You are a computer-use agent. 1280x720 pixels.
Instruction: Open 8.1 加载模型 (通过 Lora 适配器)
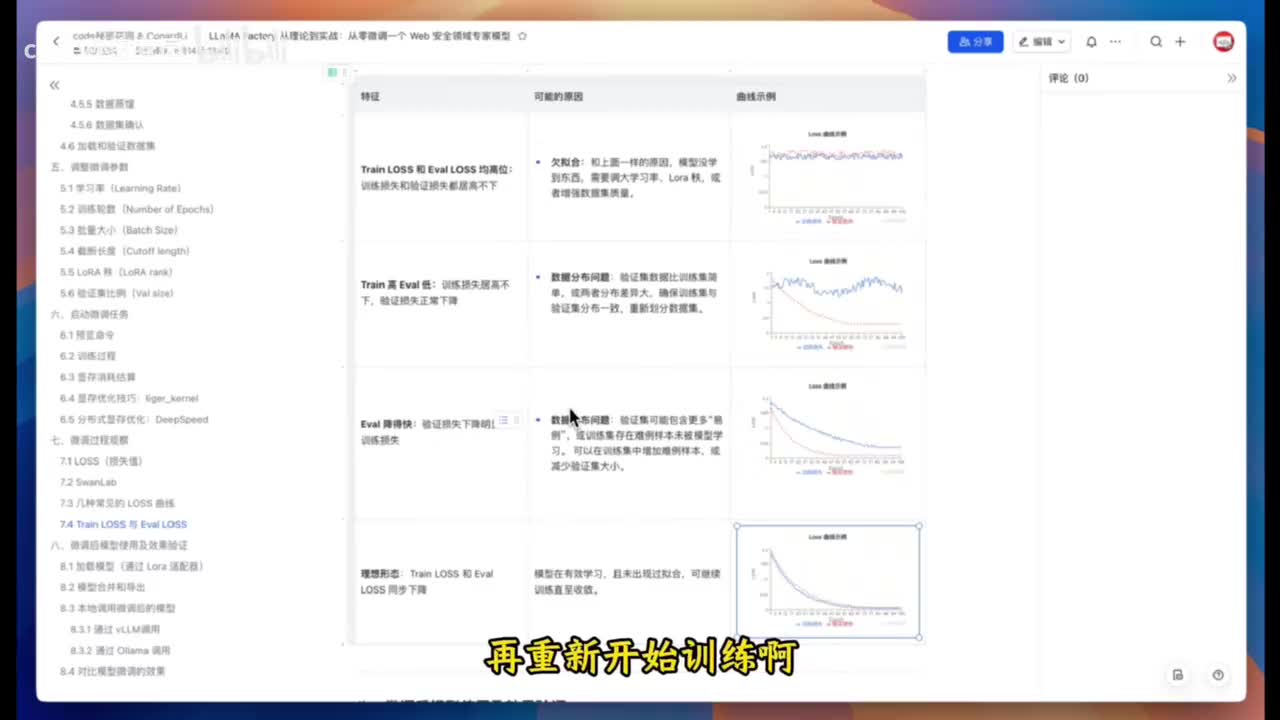click(x=131, y=566)
